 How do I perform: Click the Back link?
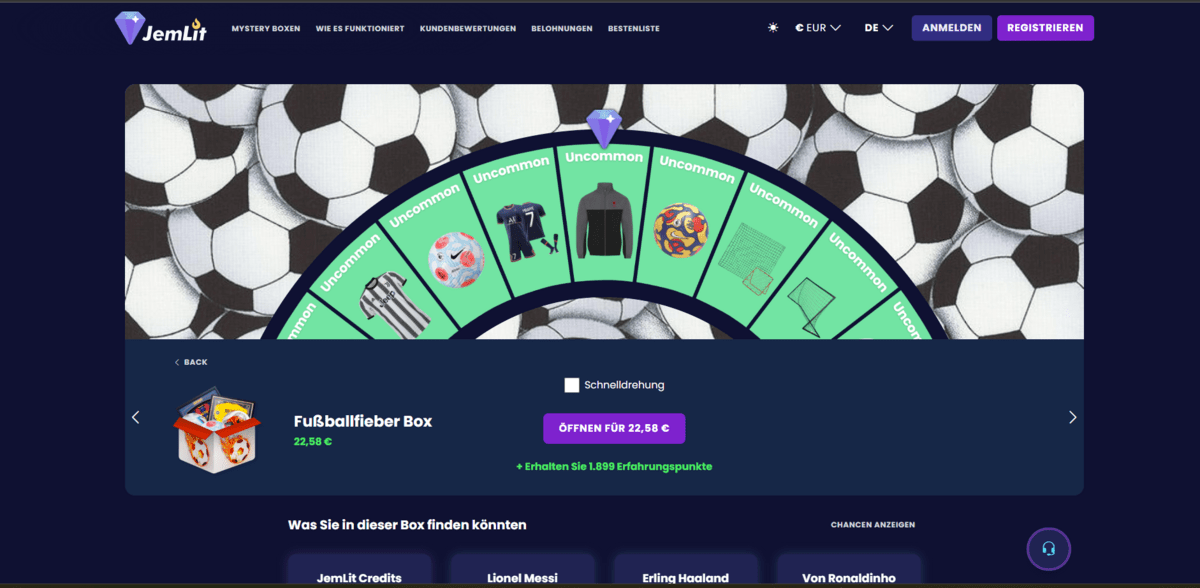click(191, 362)
